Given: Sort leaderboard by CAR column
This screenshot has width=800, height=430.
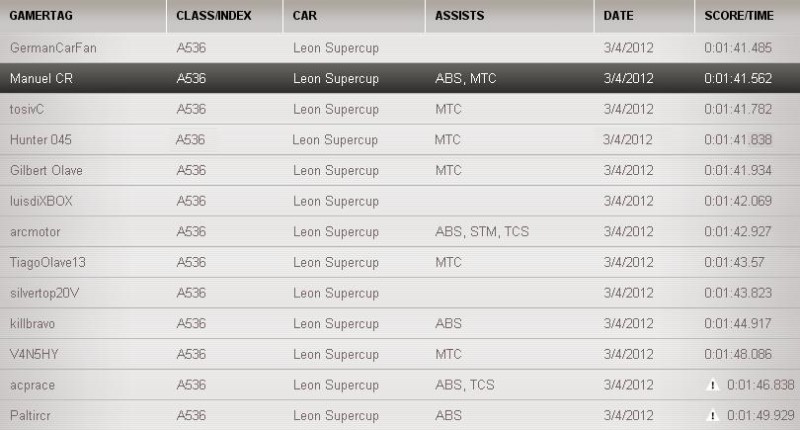Looking at the screenshot, I should [305, 17].
